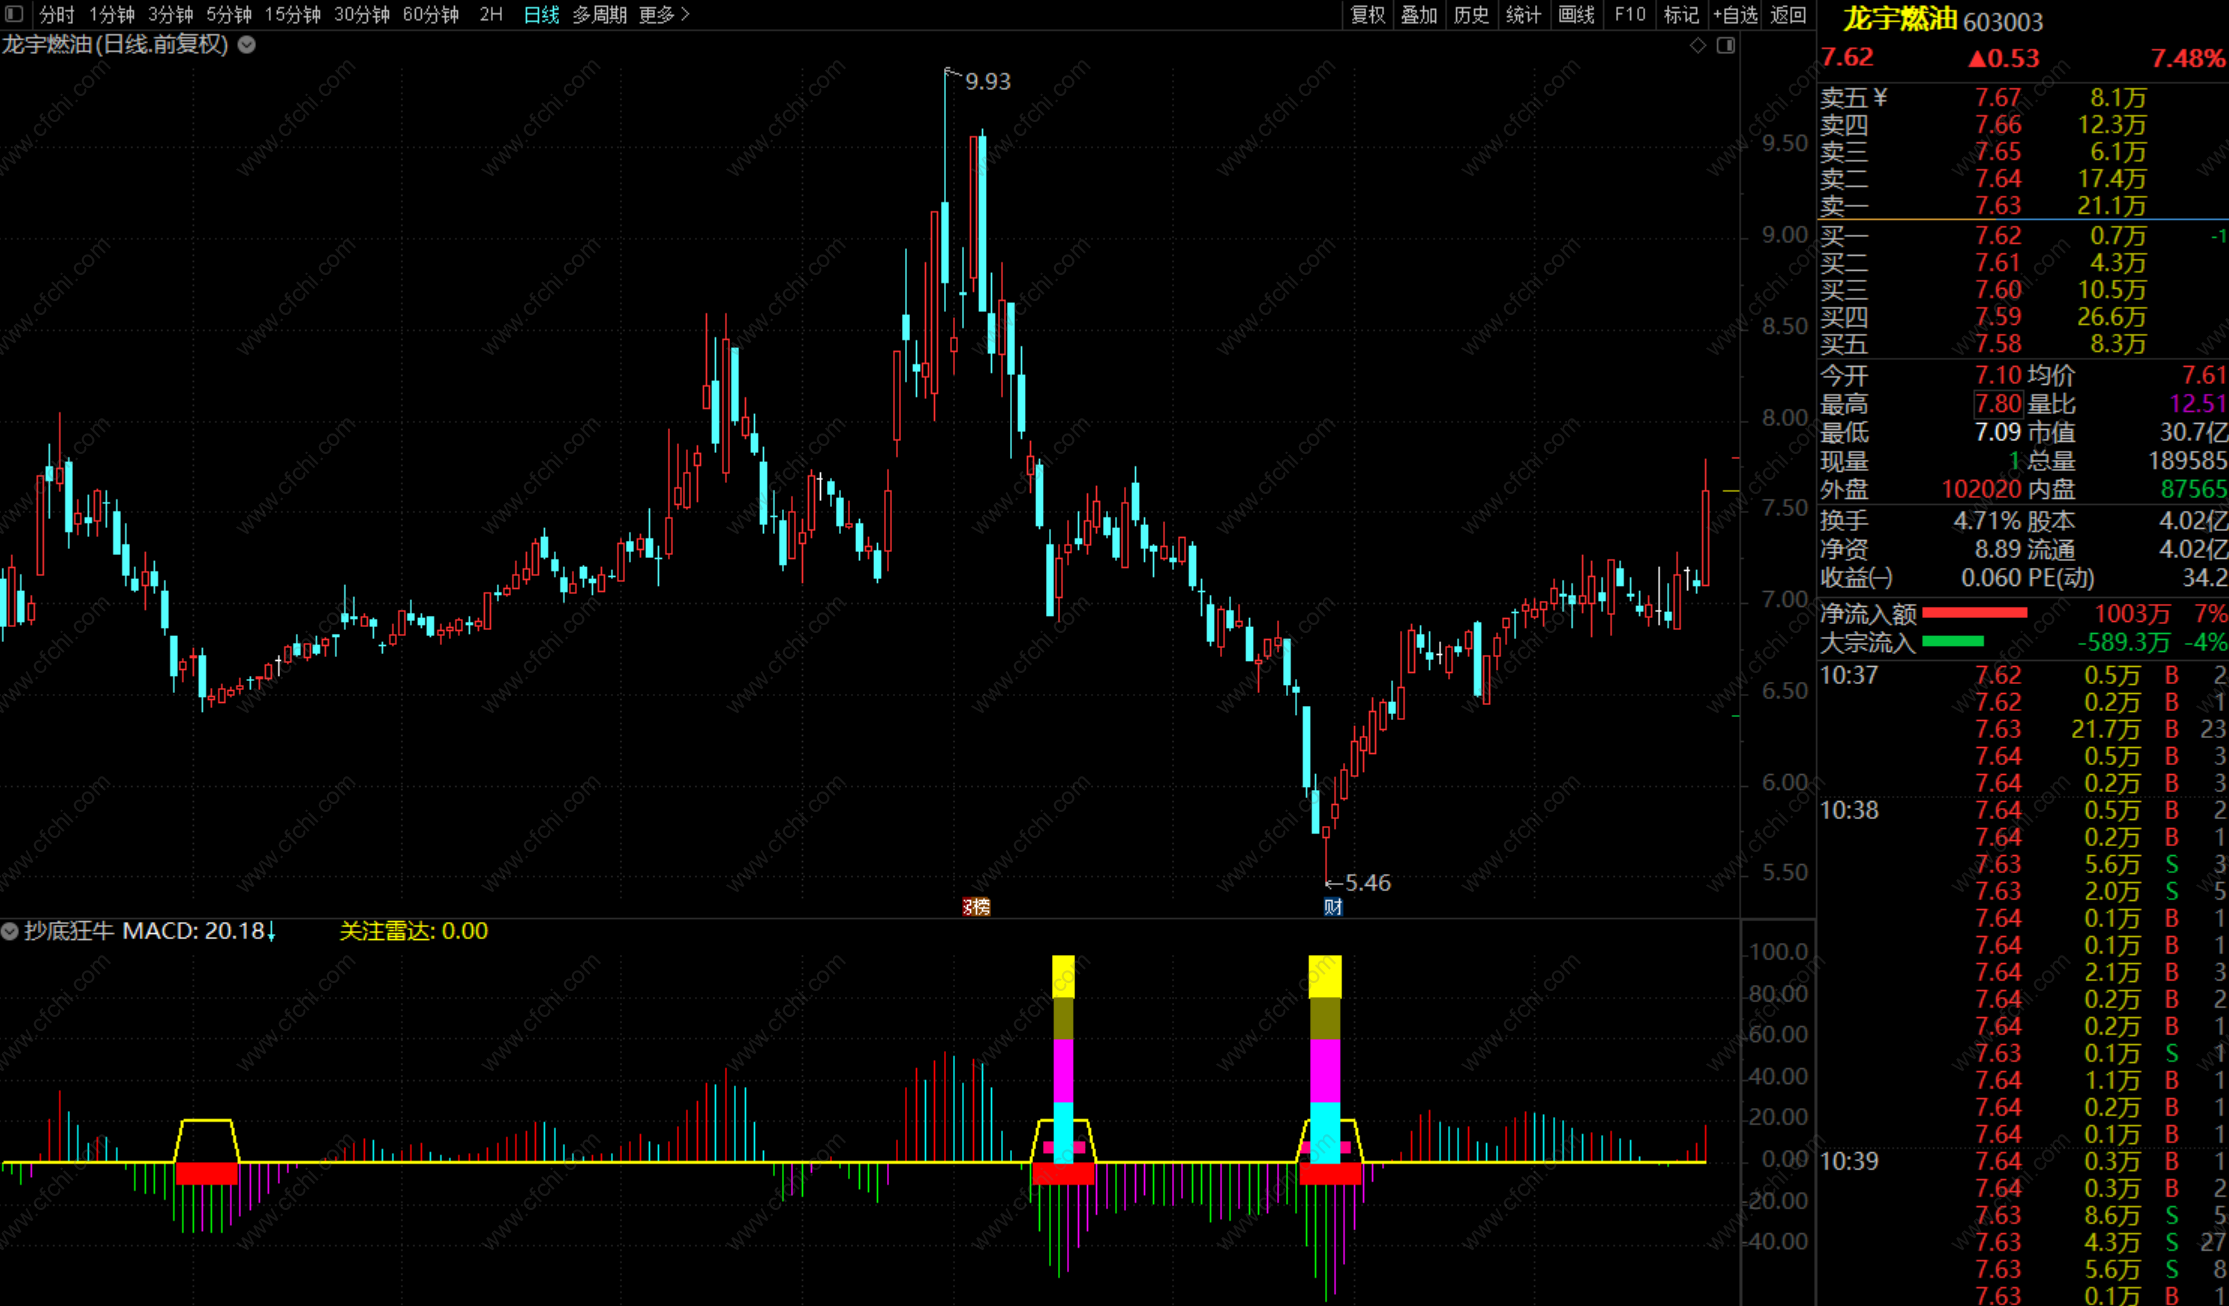This screenshot has height=1306, width=2229.
Task: Click the 财 marker below chart
Action: 1332,906
